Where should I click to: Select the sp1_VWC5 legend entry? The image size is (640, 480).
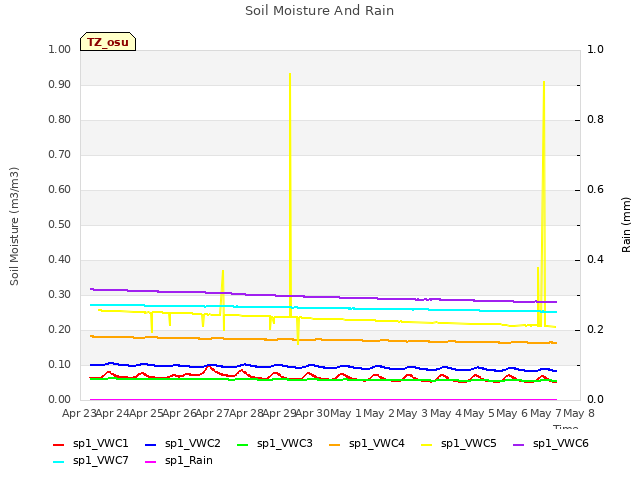[x=459, y=444]
